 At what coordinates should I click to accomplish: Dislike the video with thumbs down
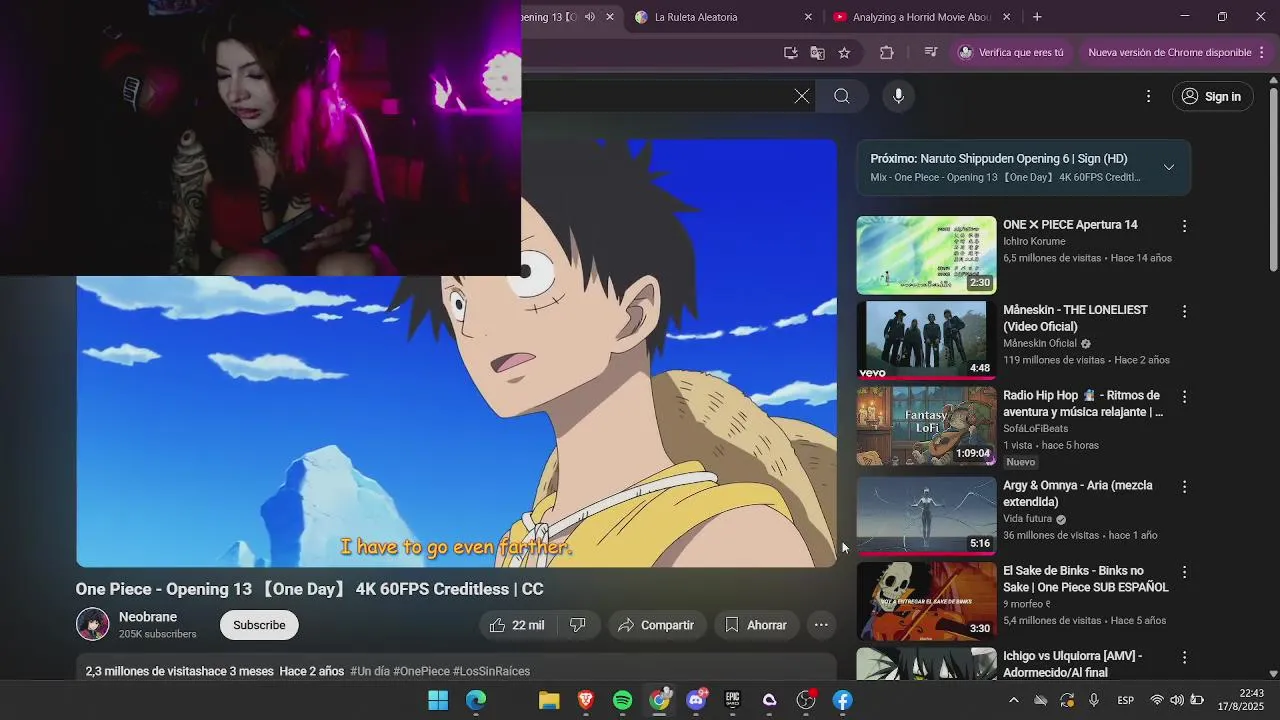(578, 625)
